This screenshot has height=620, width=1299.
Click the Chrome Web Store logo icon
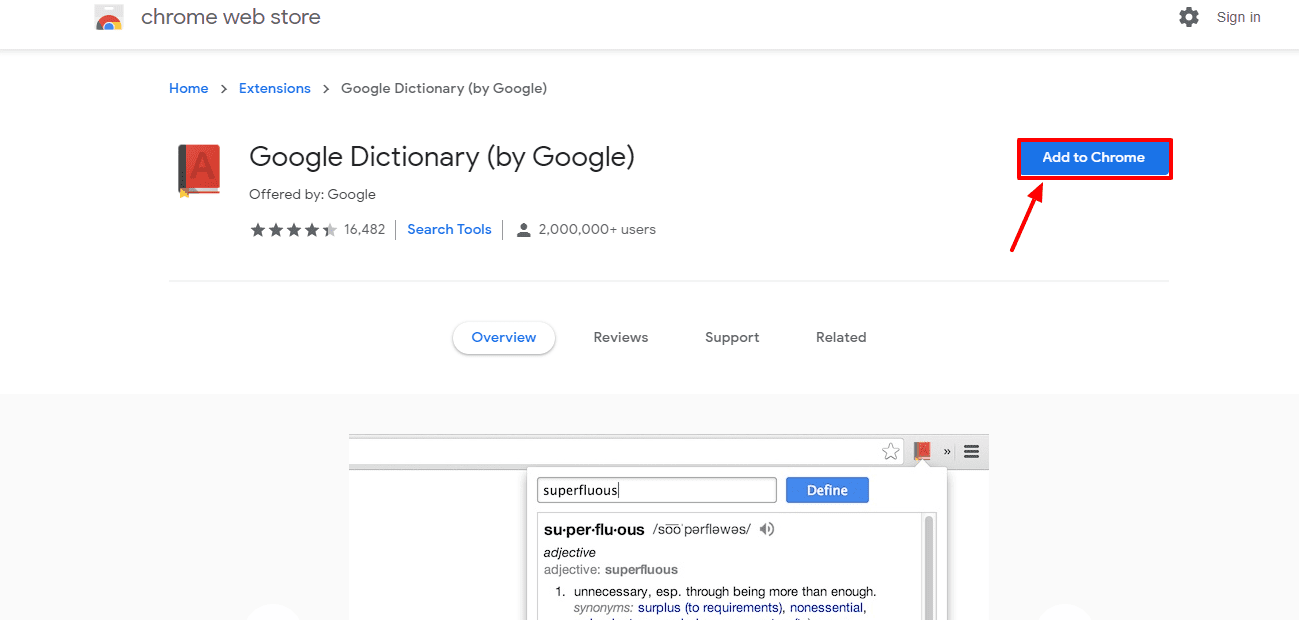pos(109,19)
